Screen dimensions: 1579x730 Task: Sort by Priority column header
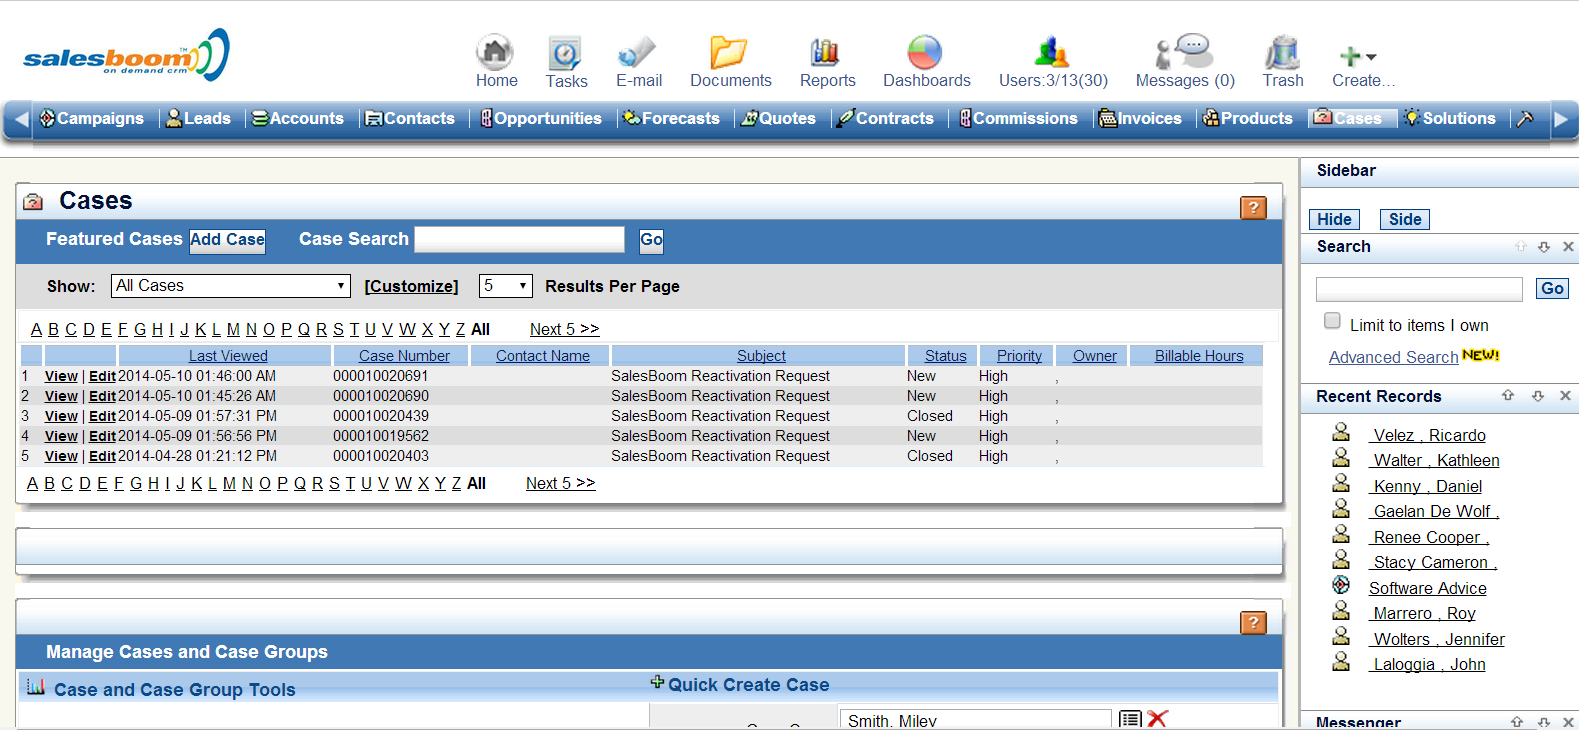(x=1019, y=356)
